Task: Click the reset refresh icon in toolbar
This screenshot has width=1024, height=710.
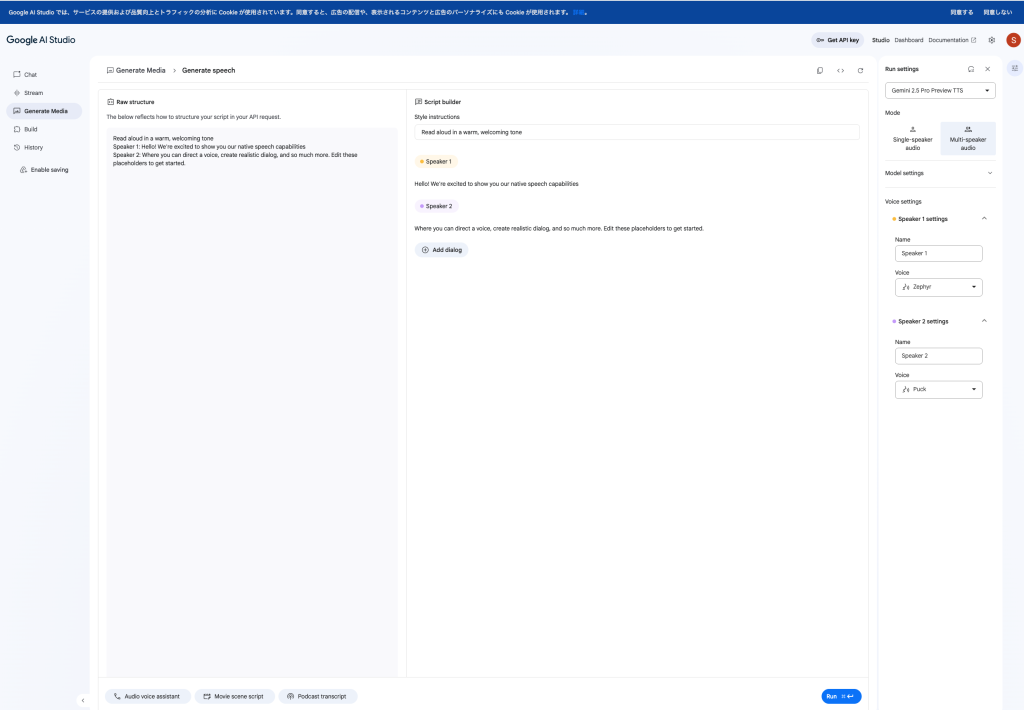Action: [x=860, y=71]
